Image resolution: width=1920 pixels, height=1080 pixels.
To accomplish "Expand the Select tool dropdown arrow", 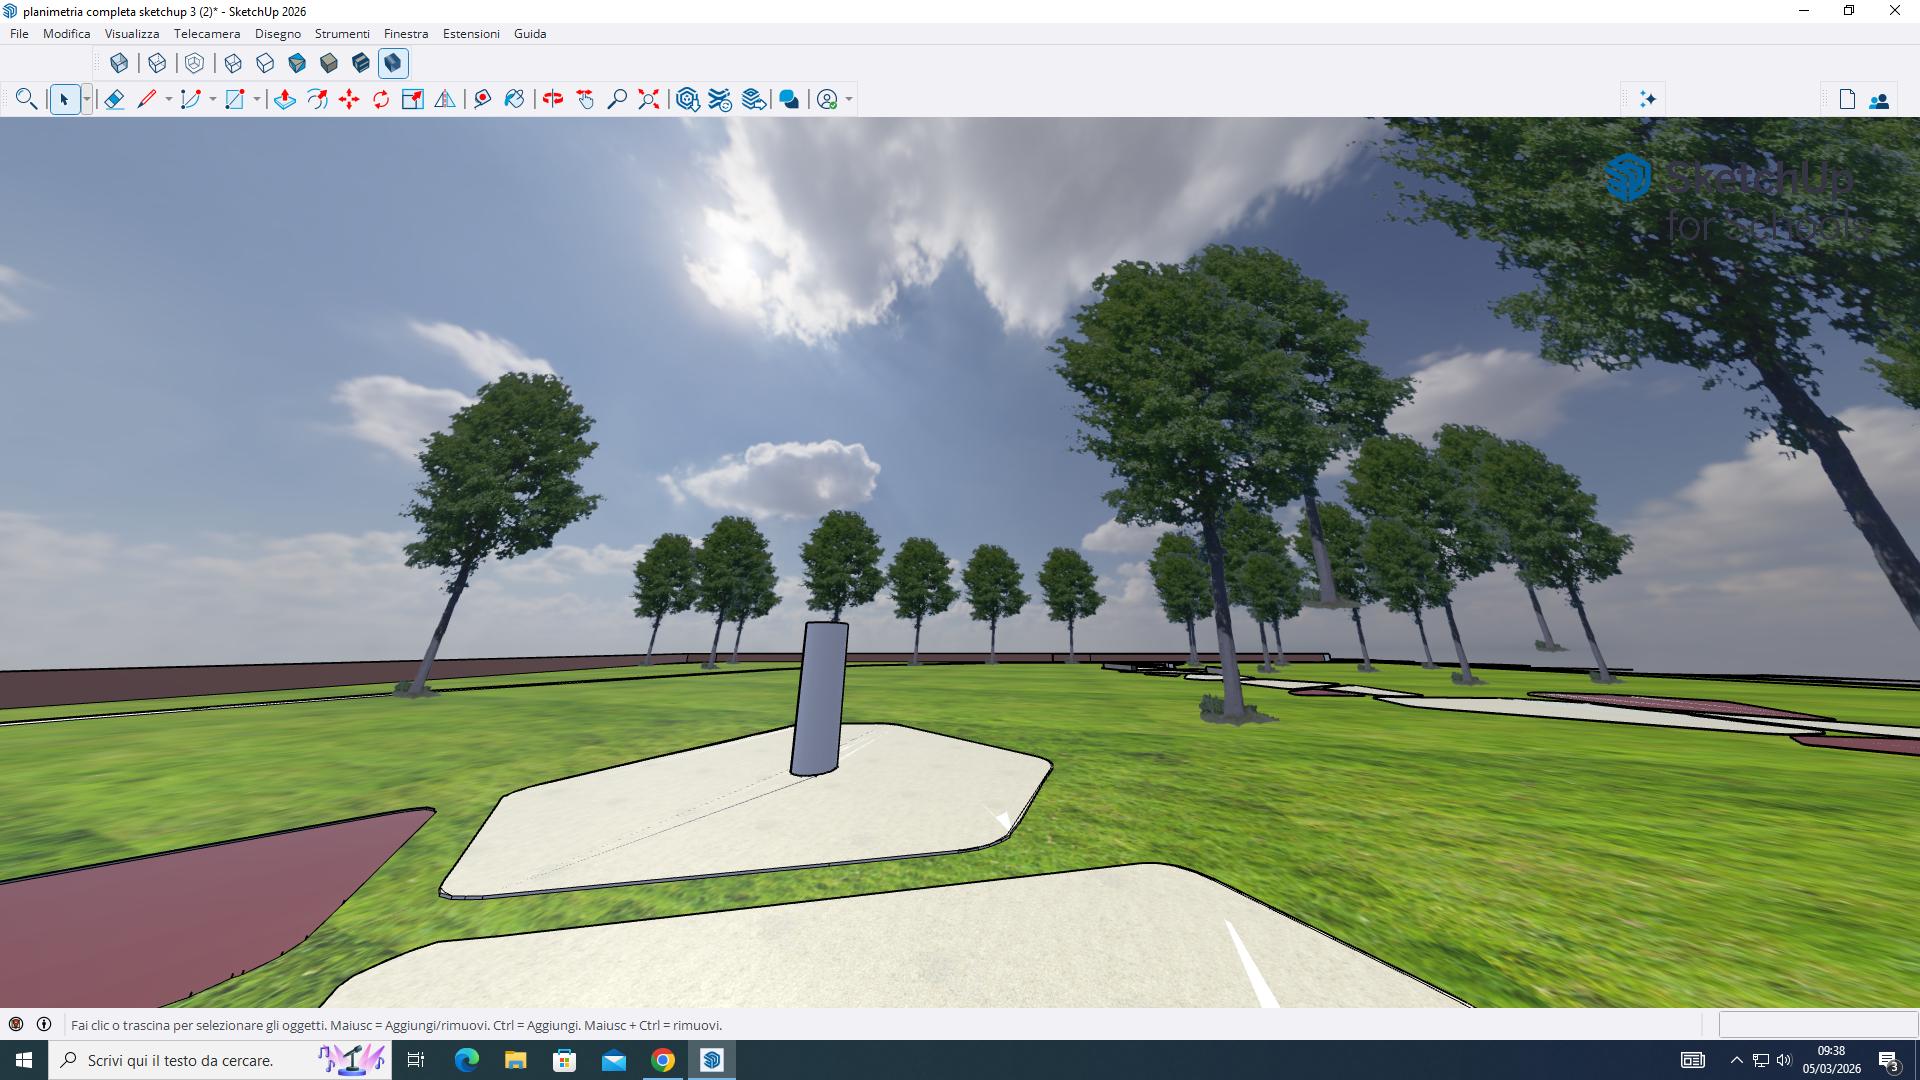I will (87, 99).
